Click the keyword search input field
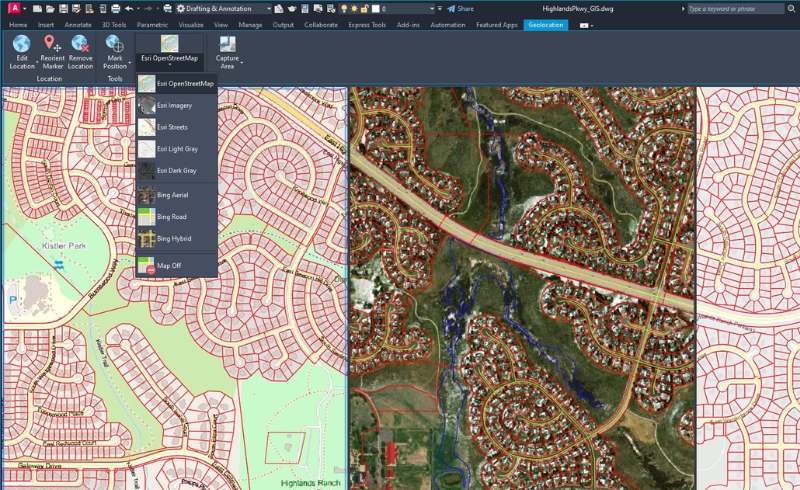Image resolution: width=800 pixels, height=490 pixels. (735, 9)
